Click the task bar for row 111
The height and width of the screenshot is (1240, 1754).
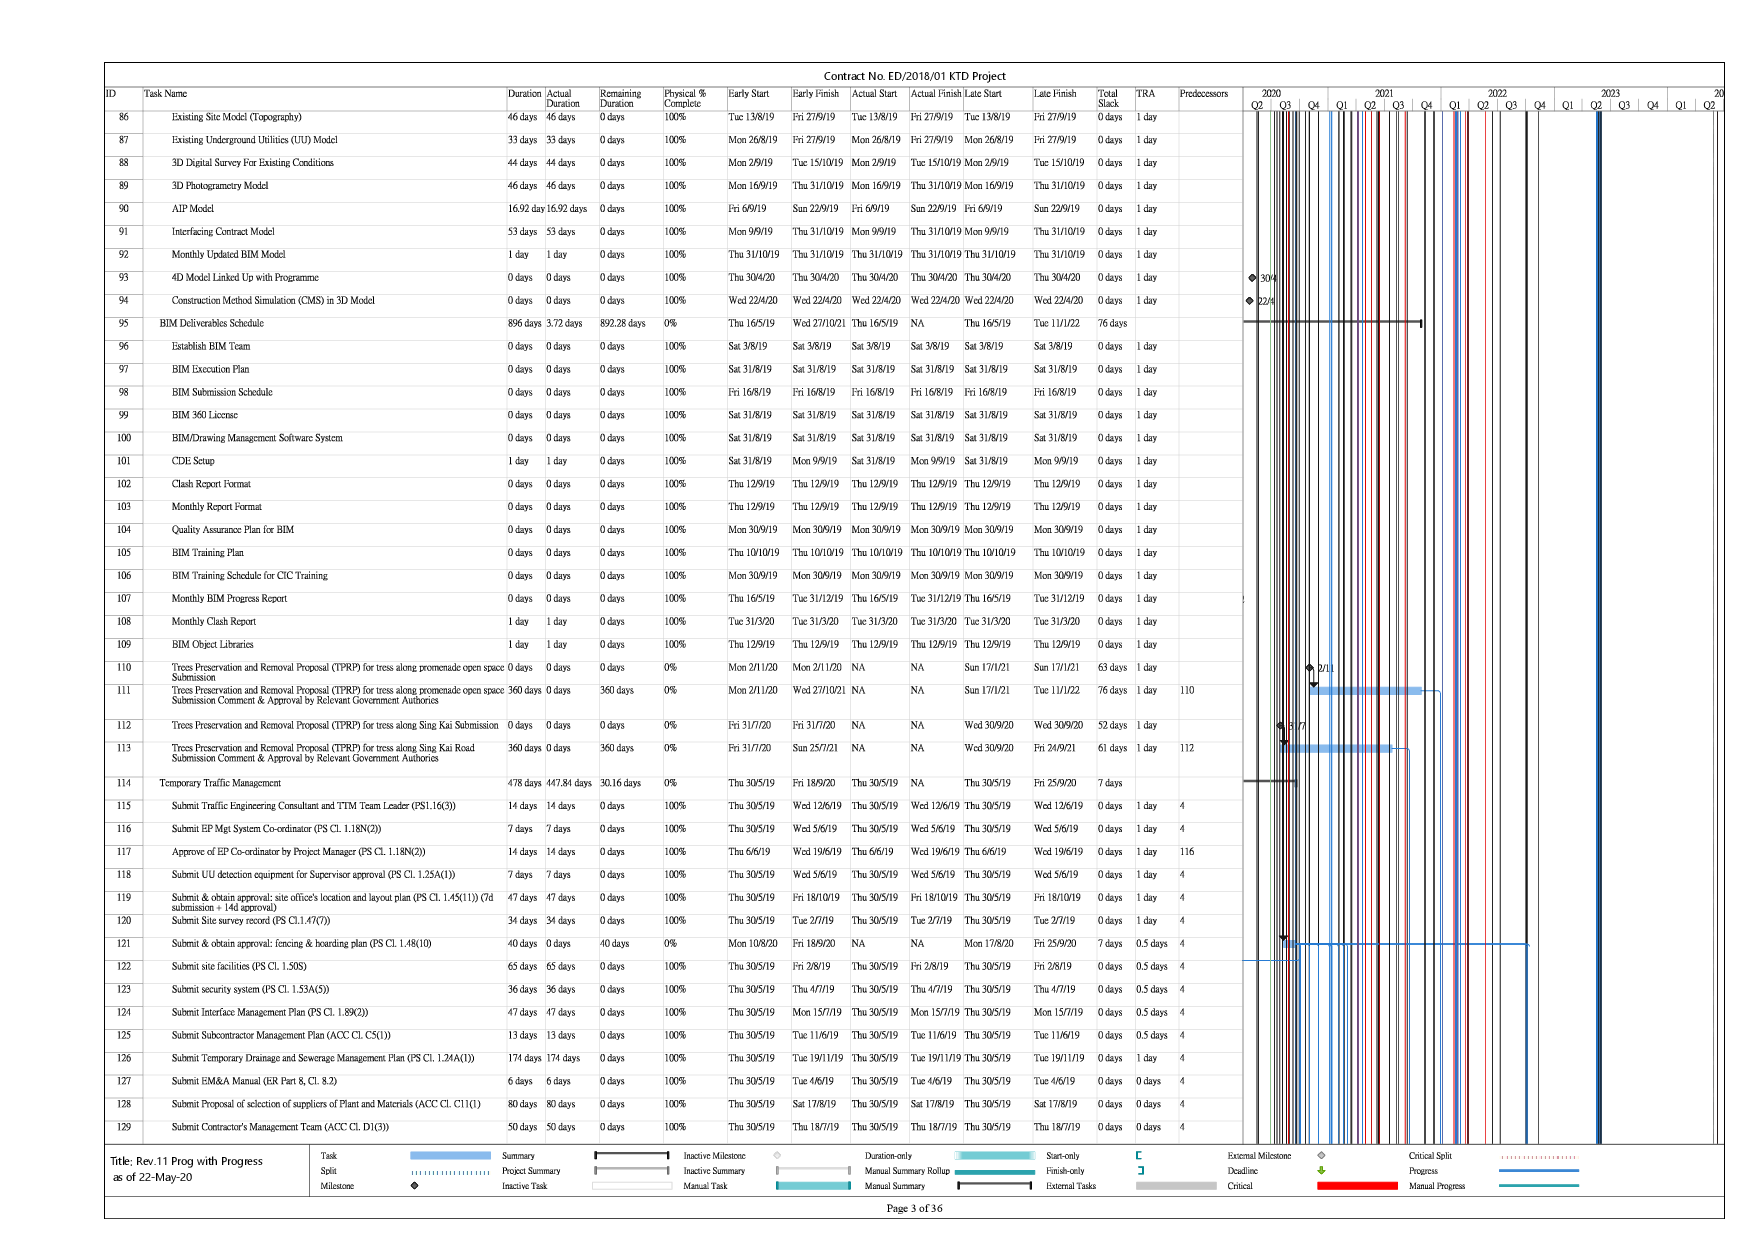pos(1364,691)
